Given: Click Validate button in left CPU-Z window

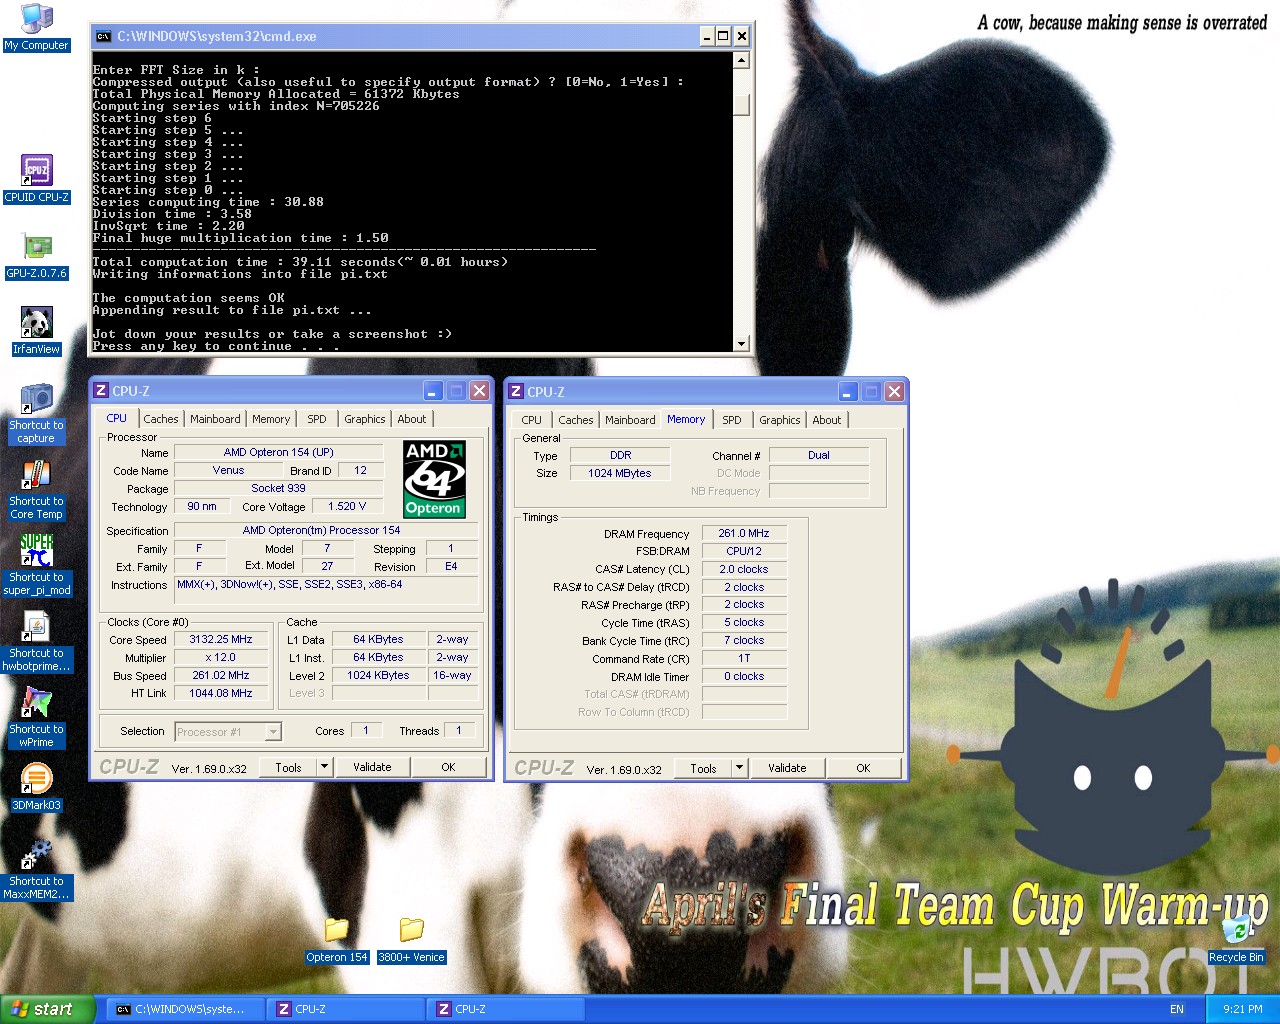Looking at the screenshot, I should click(x=372, y=767).
